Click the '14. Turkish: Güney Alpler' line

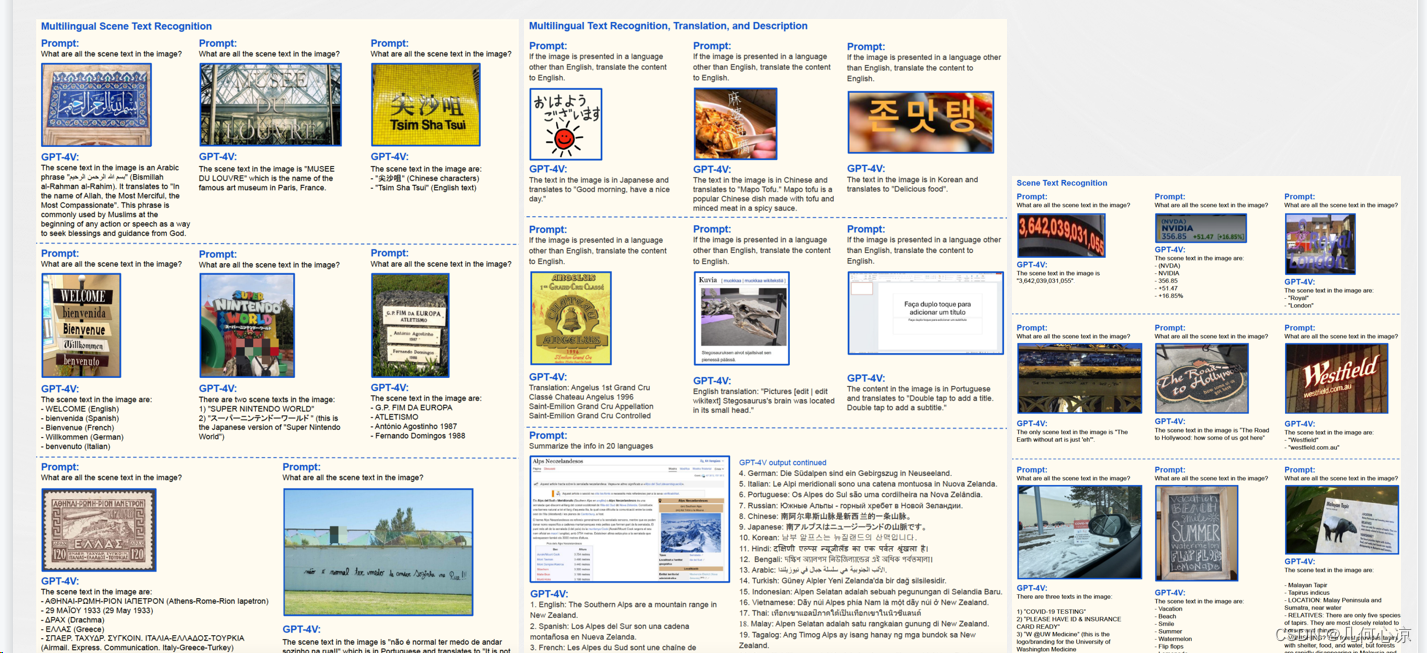click(x=842, y=580)
